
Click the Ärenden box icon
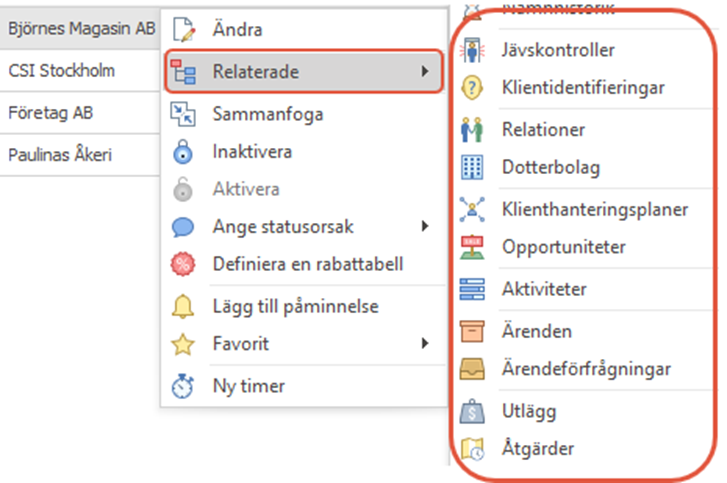tap(471, 331)
